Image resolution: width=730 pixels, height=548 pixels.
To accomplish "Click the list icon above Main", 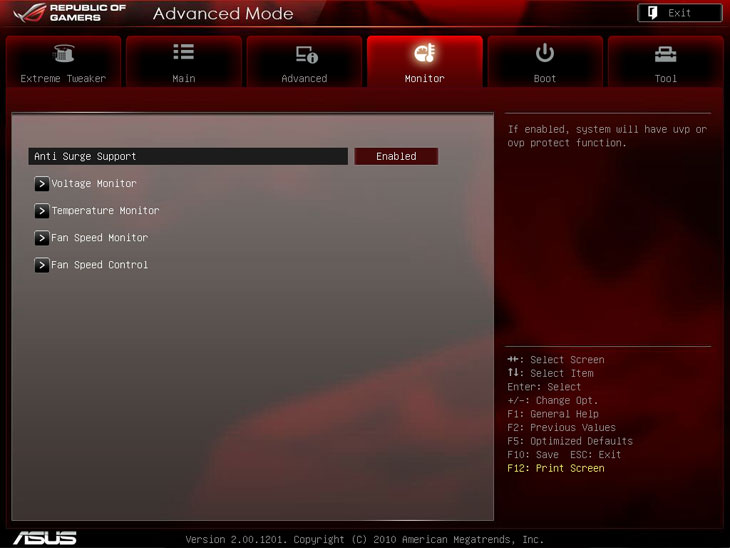I will 184,53.
